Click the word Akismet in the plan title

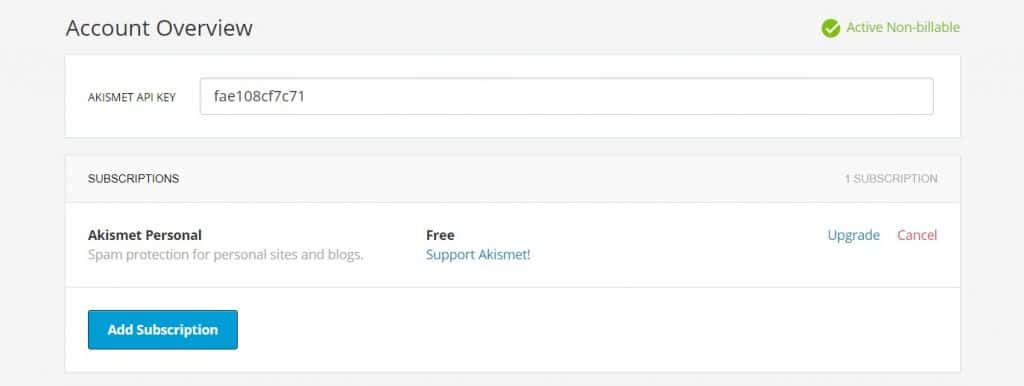(112, 235)
